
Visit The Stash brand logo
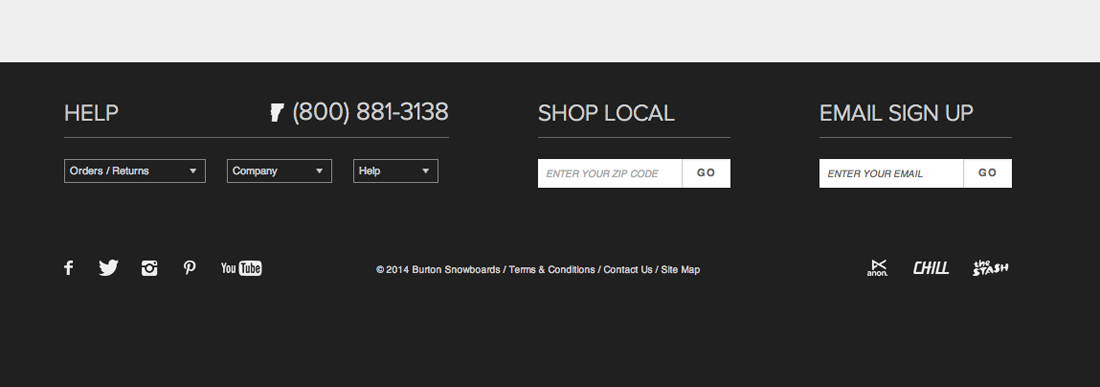(x=991, y=268)
